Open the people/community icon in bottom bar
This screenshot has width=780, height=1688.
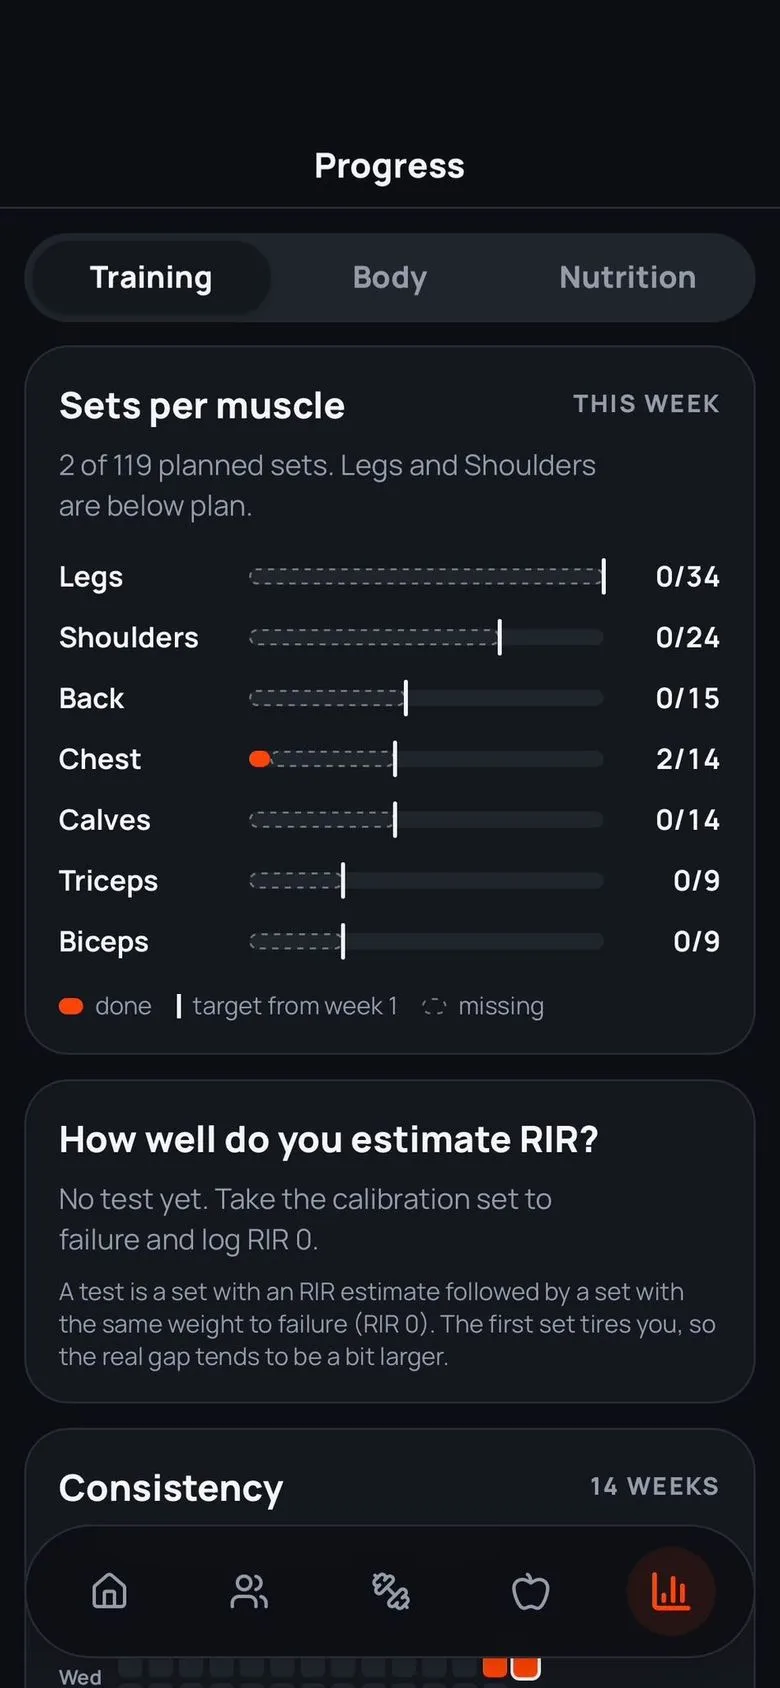tap(249, 1590)
